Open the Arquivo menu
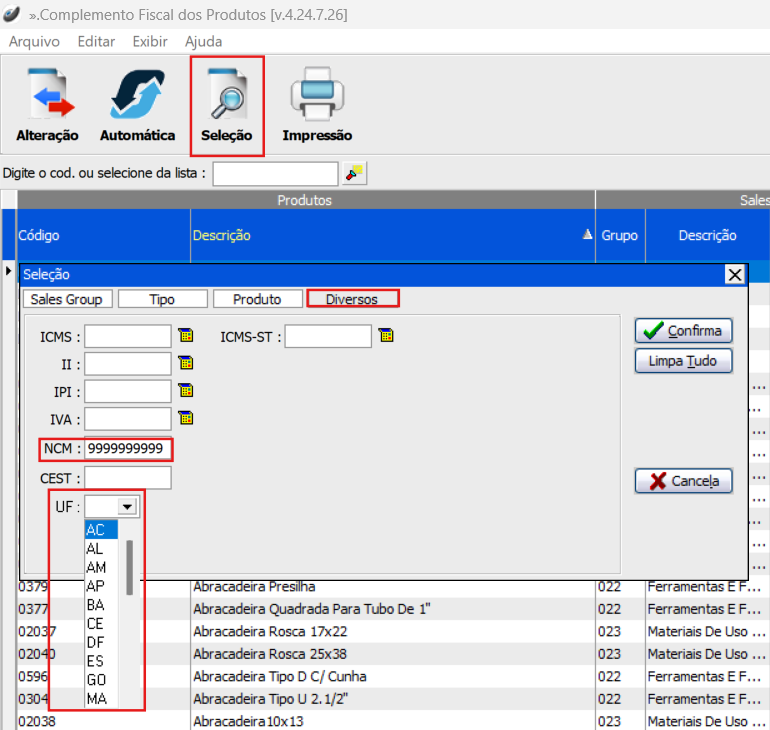This screenshot has height=730, width=770. point(34,41)
